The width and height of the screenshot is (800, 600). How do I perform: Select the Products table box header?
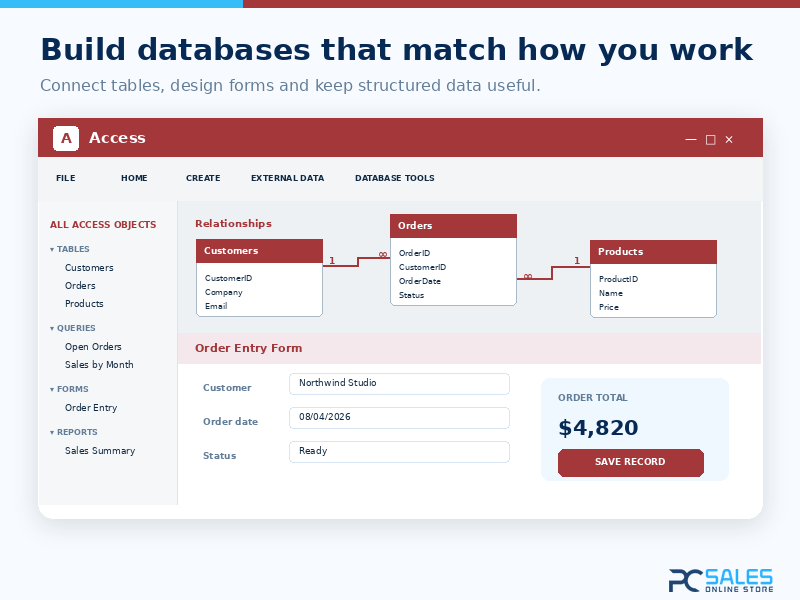(x=653, y=252)
